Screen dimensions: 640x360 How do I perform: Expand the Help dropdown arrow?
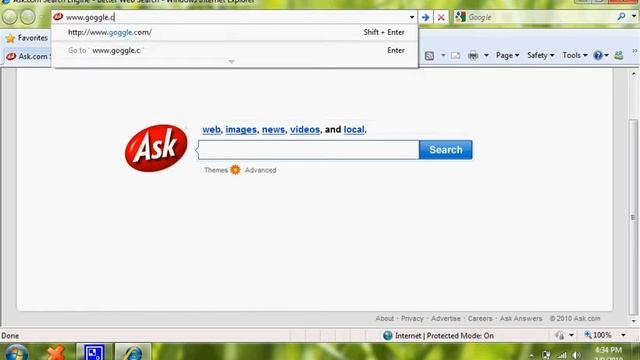tap(607, 56)
